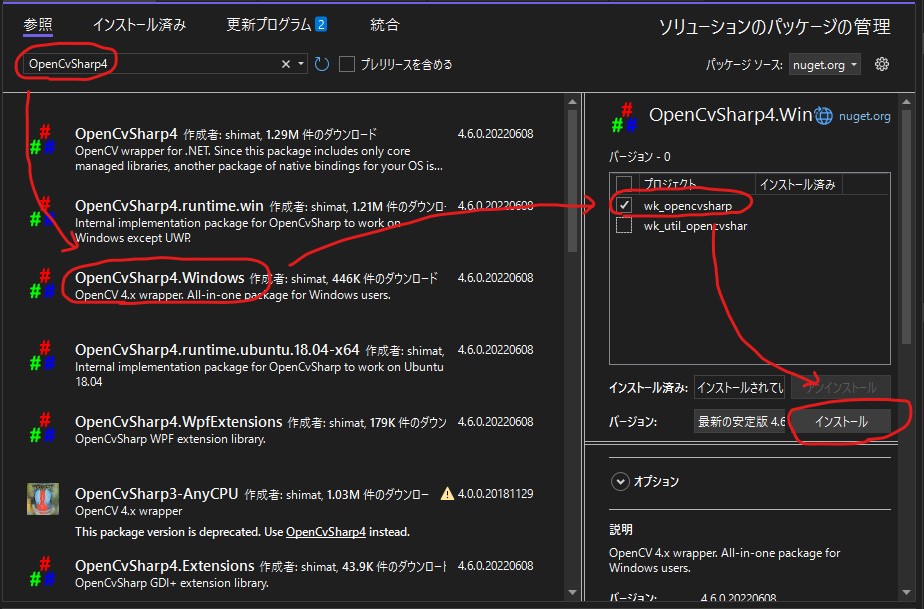
Task: Click the package list vertical scrollbar thumb
Action: click(x=572, y=181)
